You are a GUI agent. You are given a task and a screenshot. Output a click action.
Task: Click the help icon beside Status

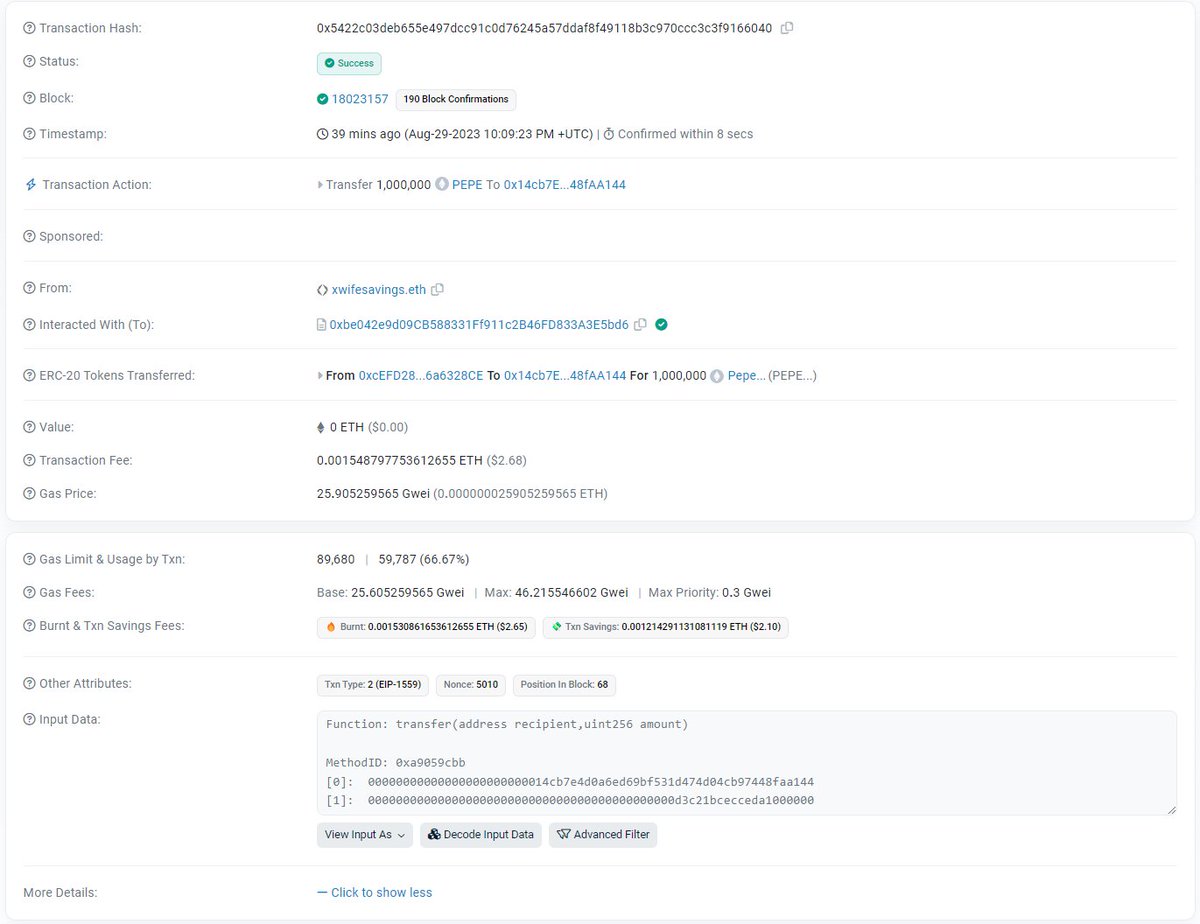point(29,62)
